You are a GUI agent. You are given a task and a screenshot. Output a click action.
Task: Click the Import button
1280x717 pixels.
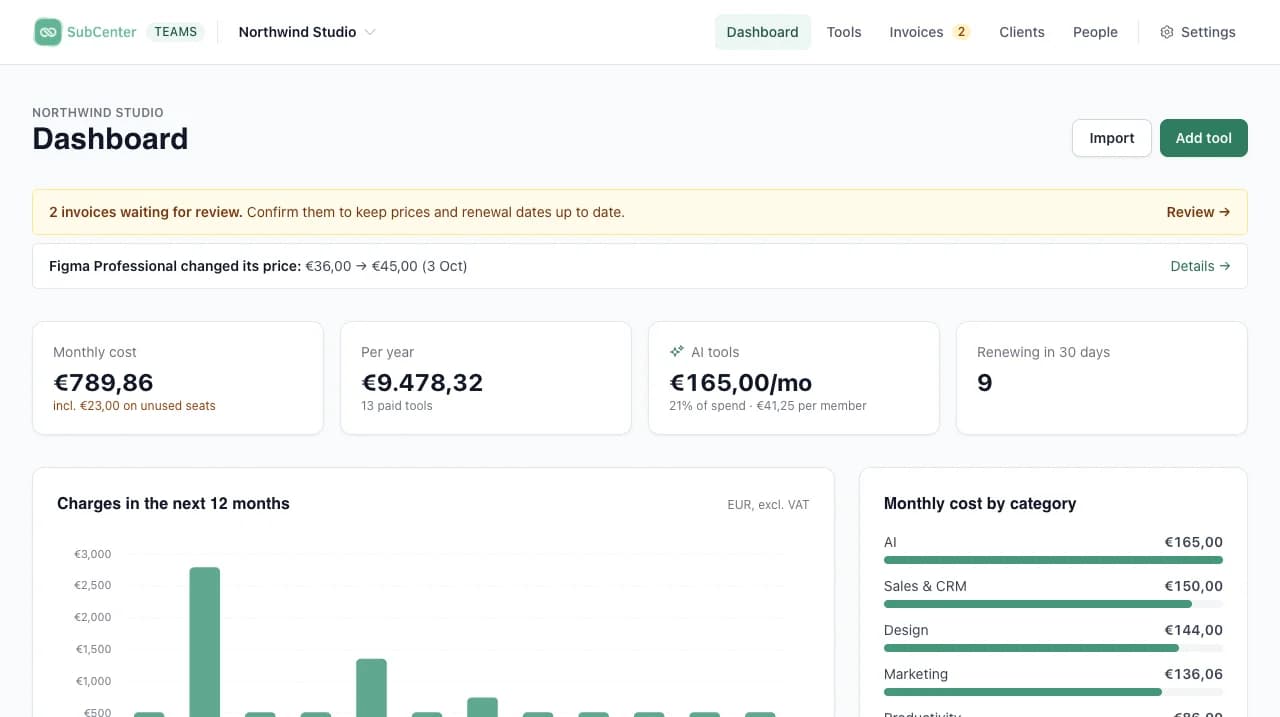click(1112, 138)
